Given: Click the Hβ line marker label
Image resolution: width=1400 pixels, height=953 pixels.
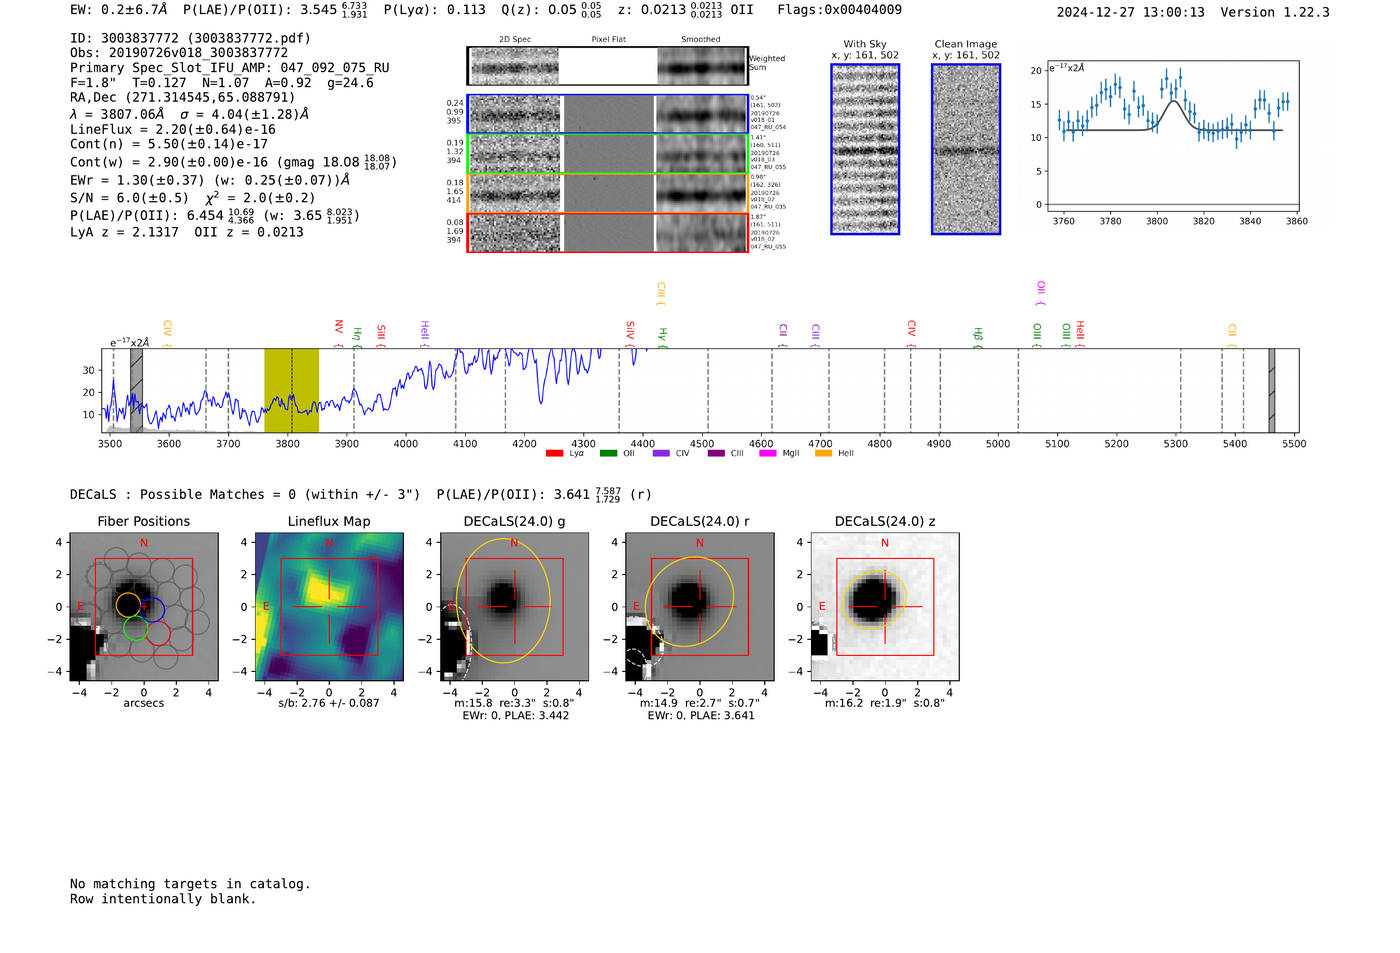Looking at the screenshot, I should click(x=978, y=337).
